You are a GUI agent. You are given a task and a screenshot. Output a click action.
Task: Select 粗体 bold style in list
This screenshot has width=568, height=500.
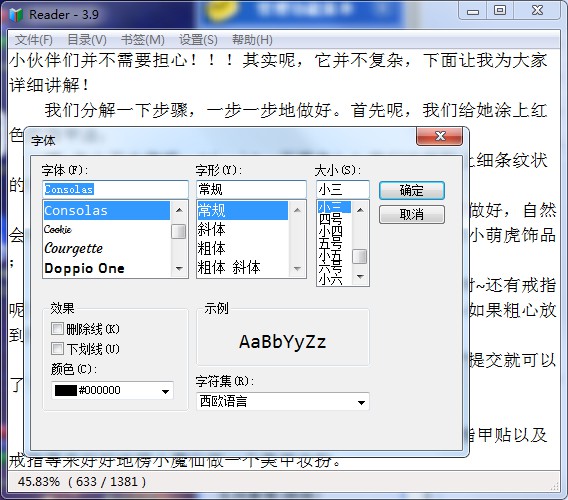coord(242,249)
